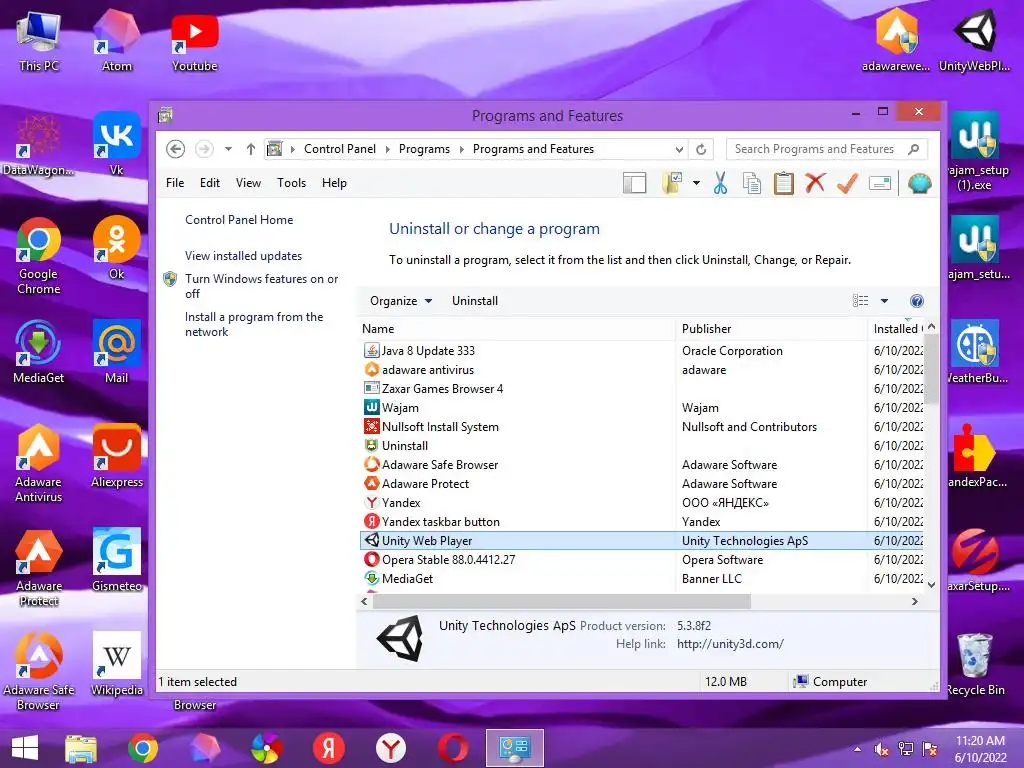
Task: Select Nullsoft Install System entry
Action: (643, 426)
